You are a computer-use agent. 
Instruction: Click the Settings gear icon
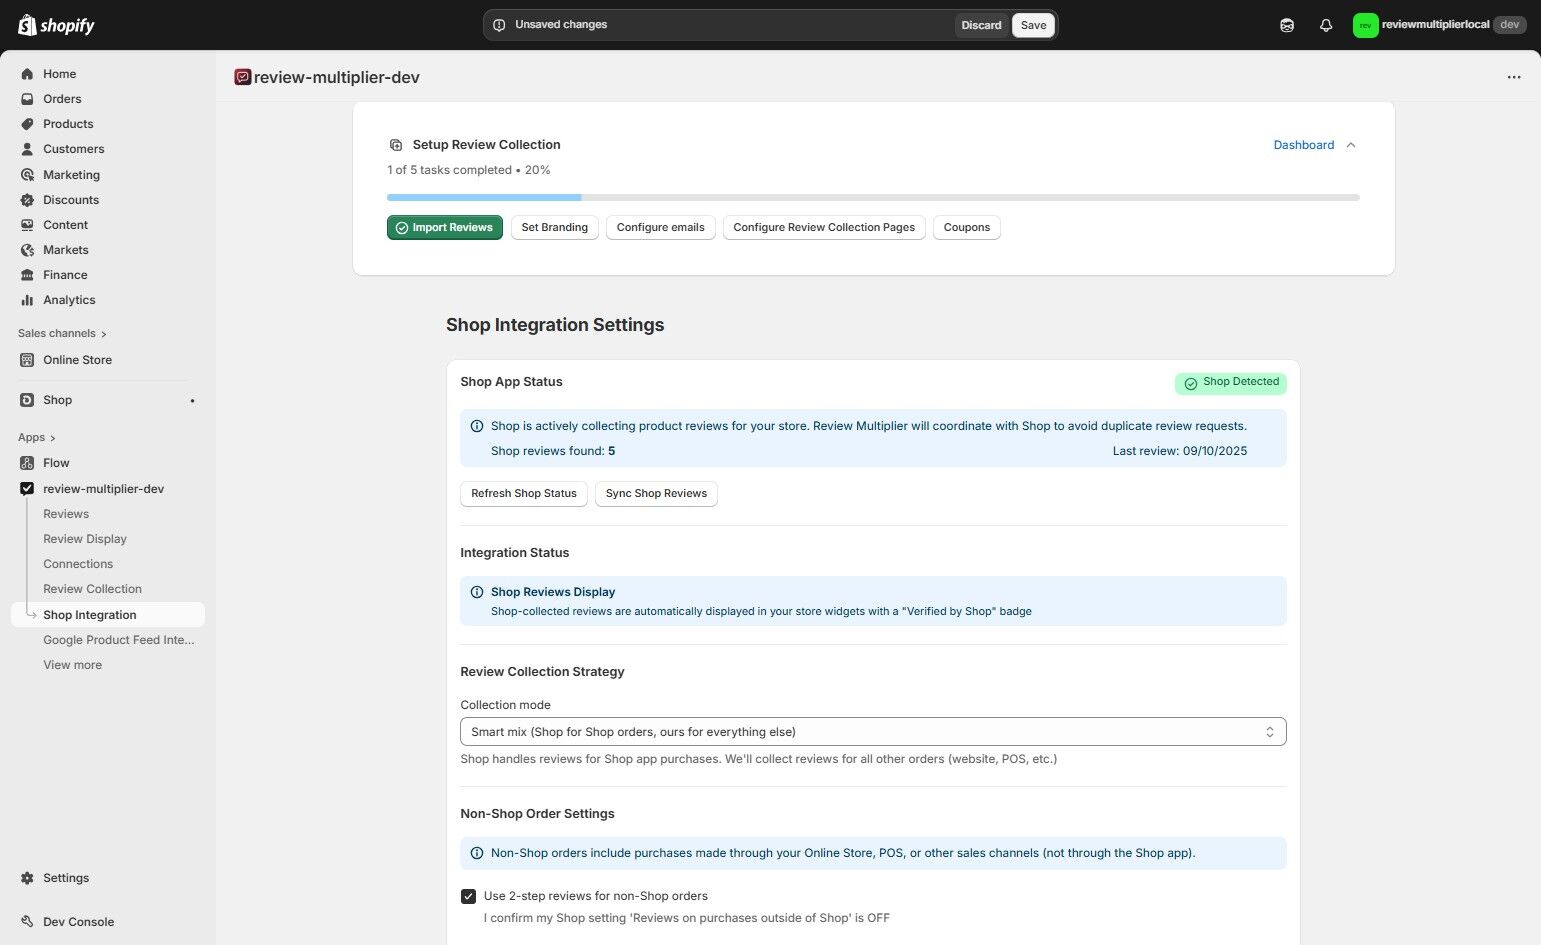pyautogui.click(x=27, y=878)
